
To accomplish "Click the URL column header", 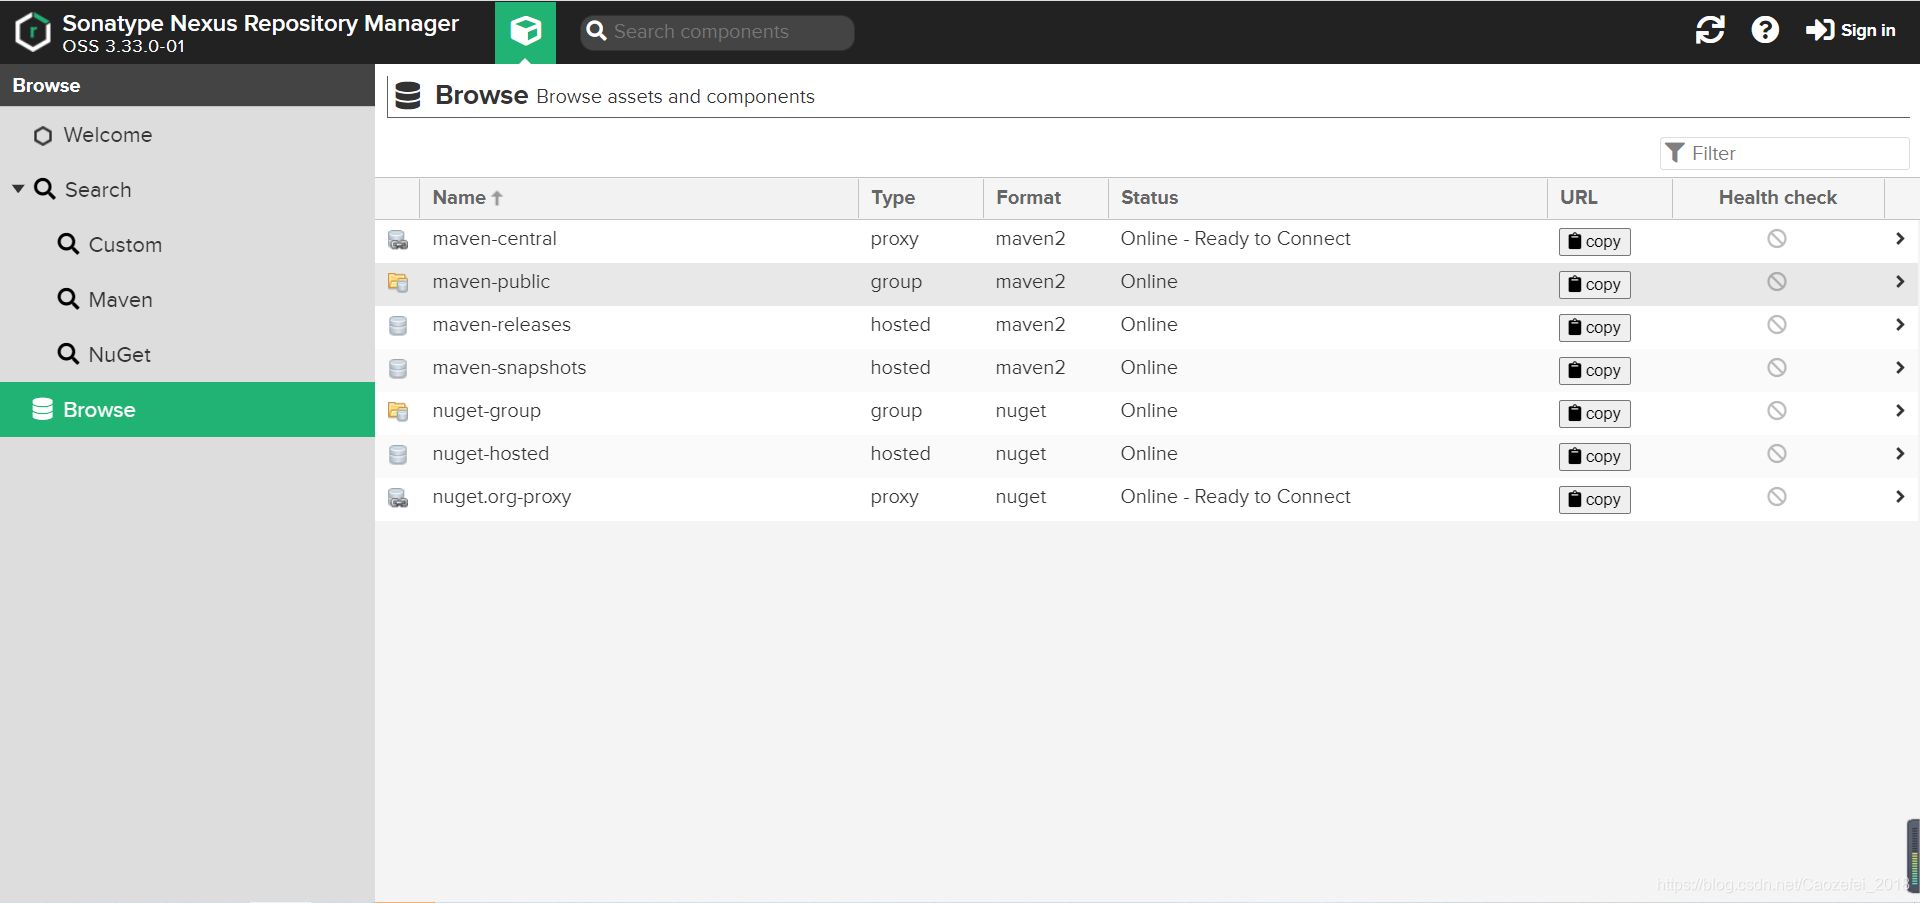I will [1610, 198].
